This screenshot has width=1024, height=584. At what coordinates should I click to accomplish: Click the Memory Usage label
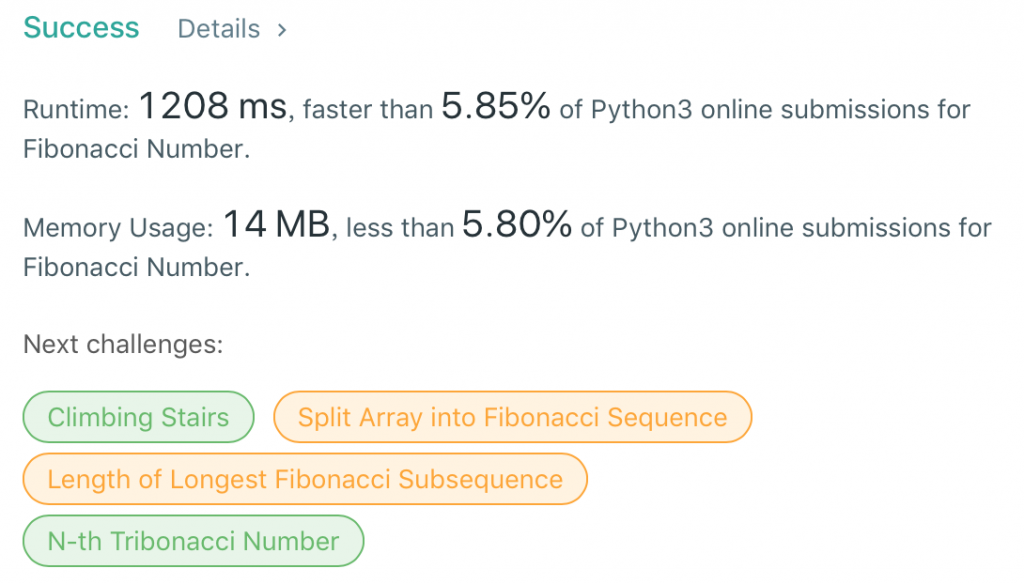point(118,228)
